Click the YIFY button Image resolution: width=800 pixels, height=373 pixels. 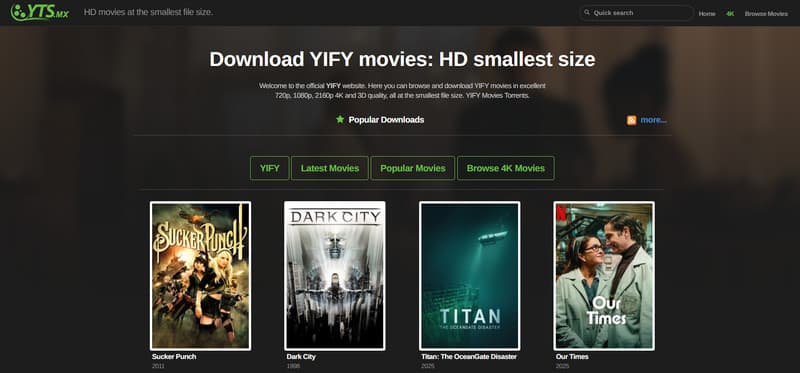(269, 168)
